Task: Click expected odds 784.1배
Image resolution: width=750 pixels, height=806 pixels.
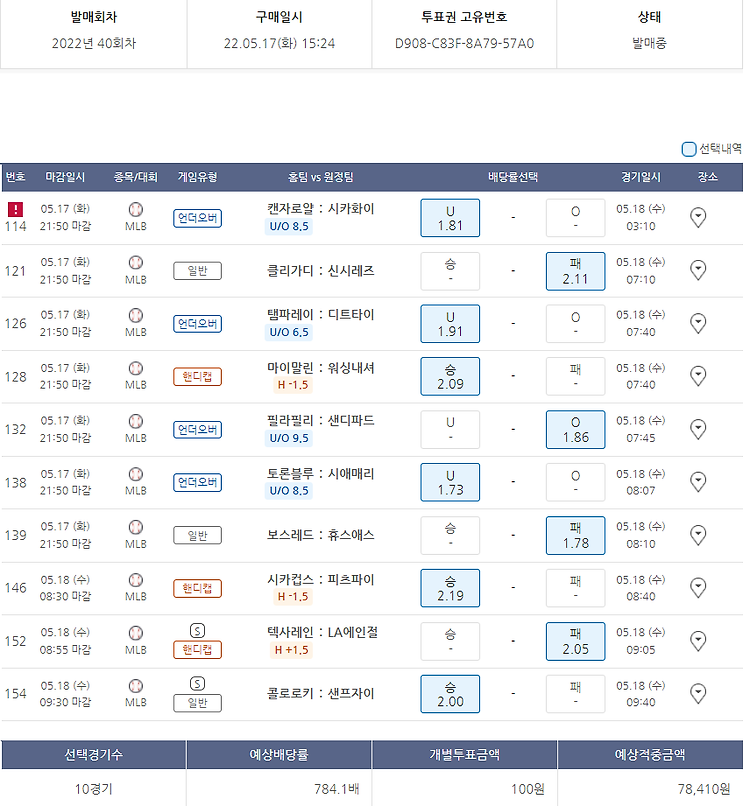Action: pos(337,789)
